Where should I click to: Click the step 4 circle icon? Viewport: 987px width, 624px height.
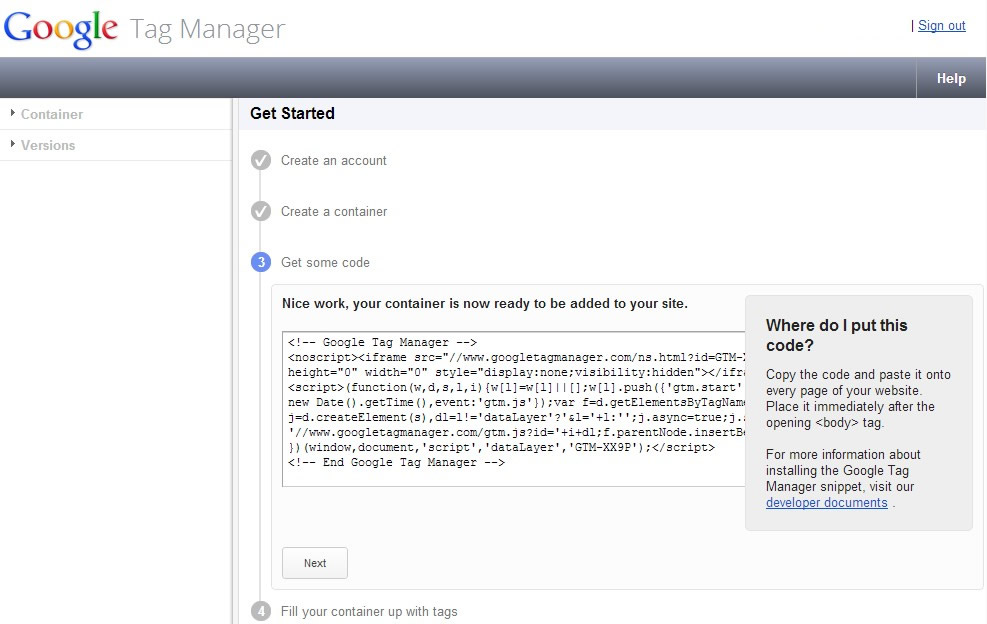(261, 611)
